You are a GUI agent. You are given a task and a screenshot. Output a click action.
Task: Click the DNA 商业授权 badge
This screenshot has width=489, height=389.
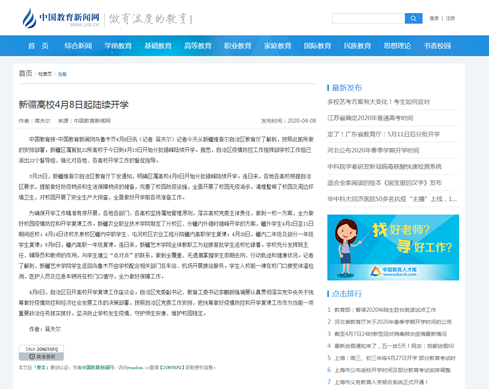click(41, 353)
